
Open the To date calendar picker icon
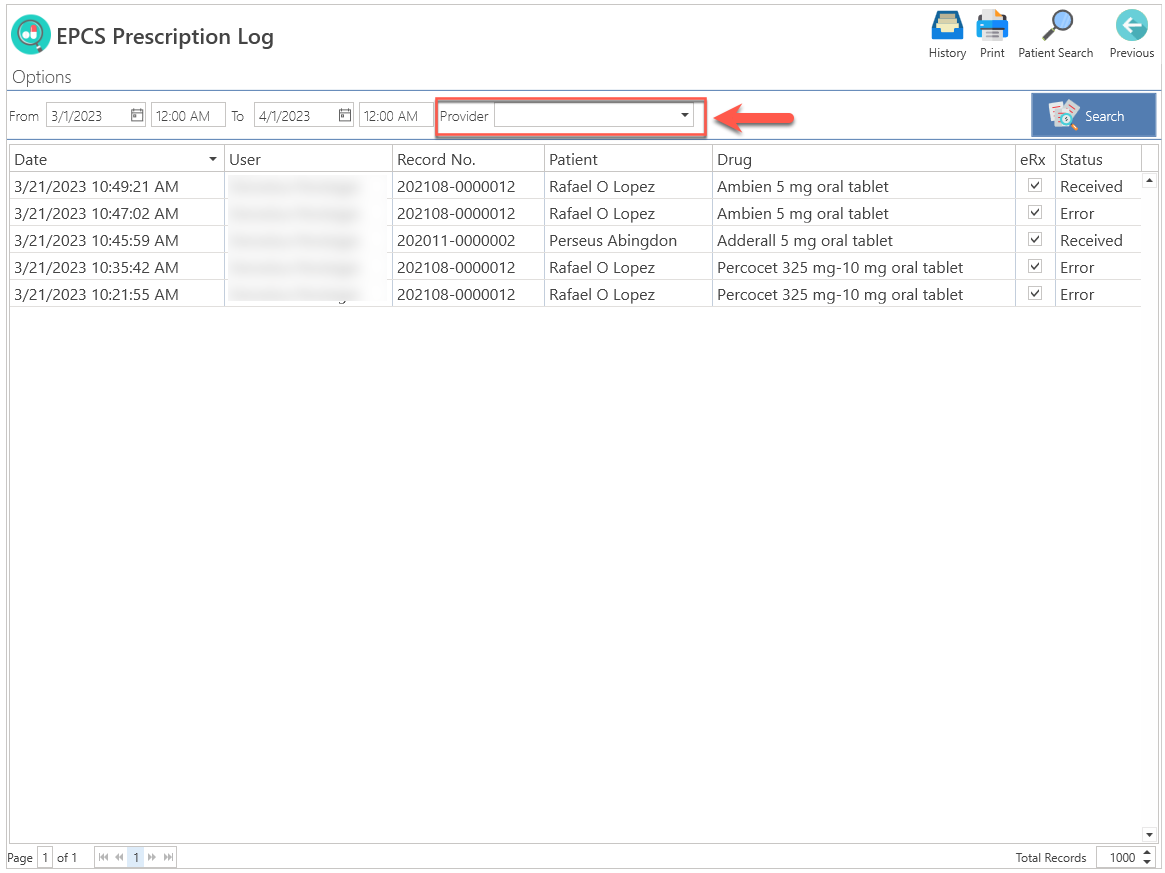point(345,115)
